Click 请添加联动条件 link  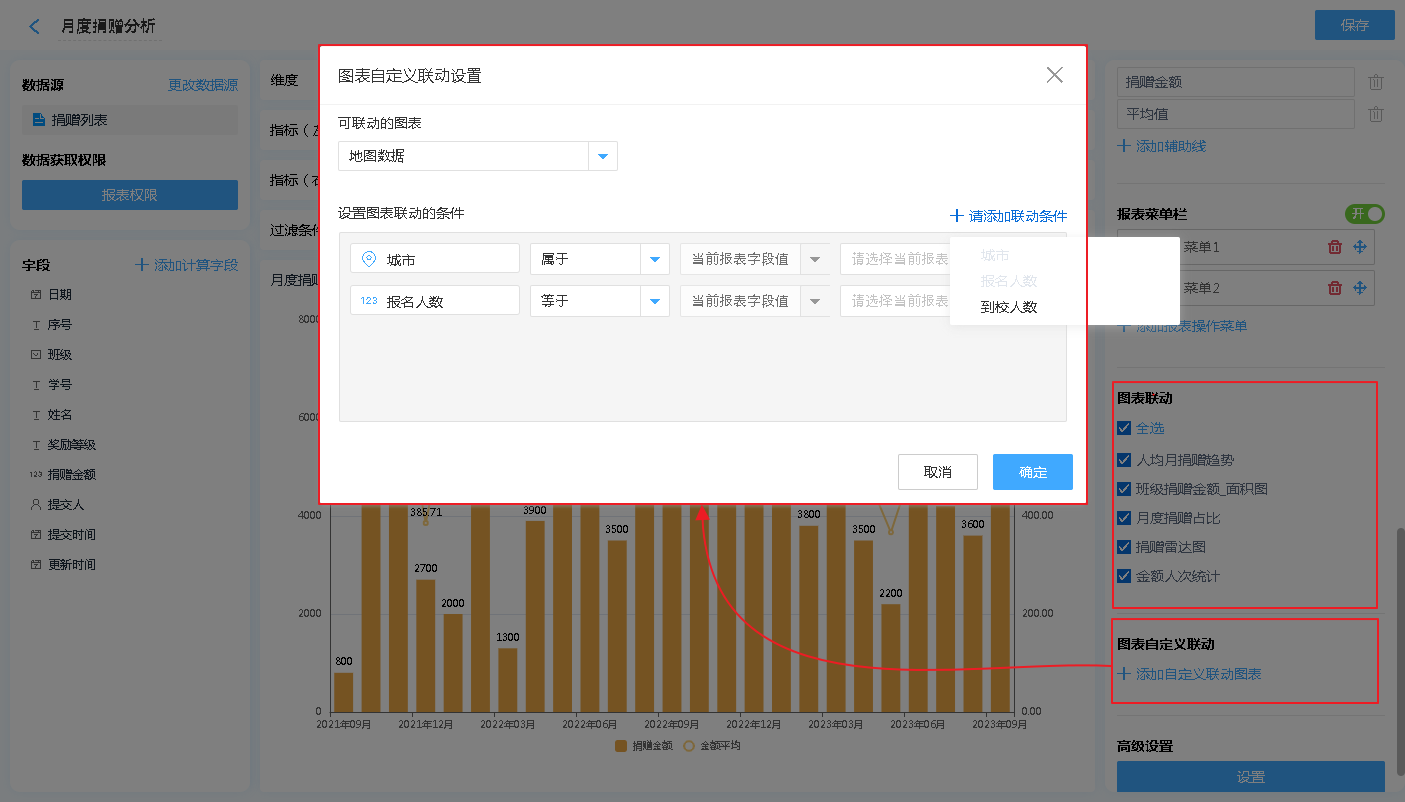[1009, 216]
